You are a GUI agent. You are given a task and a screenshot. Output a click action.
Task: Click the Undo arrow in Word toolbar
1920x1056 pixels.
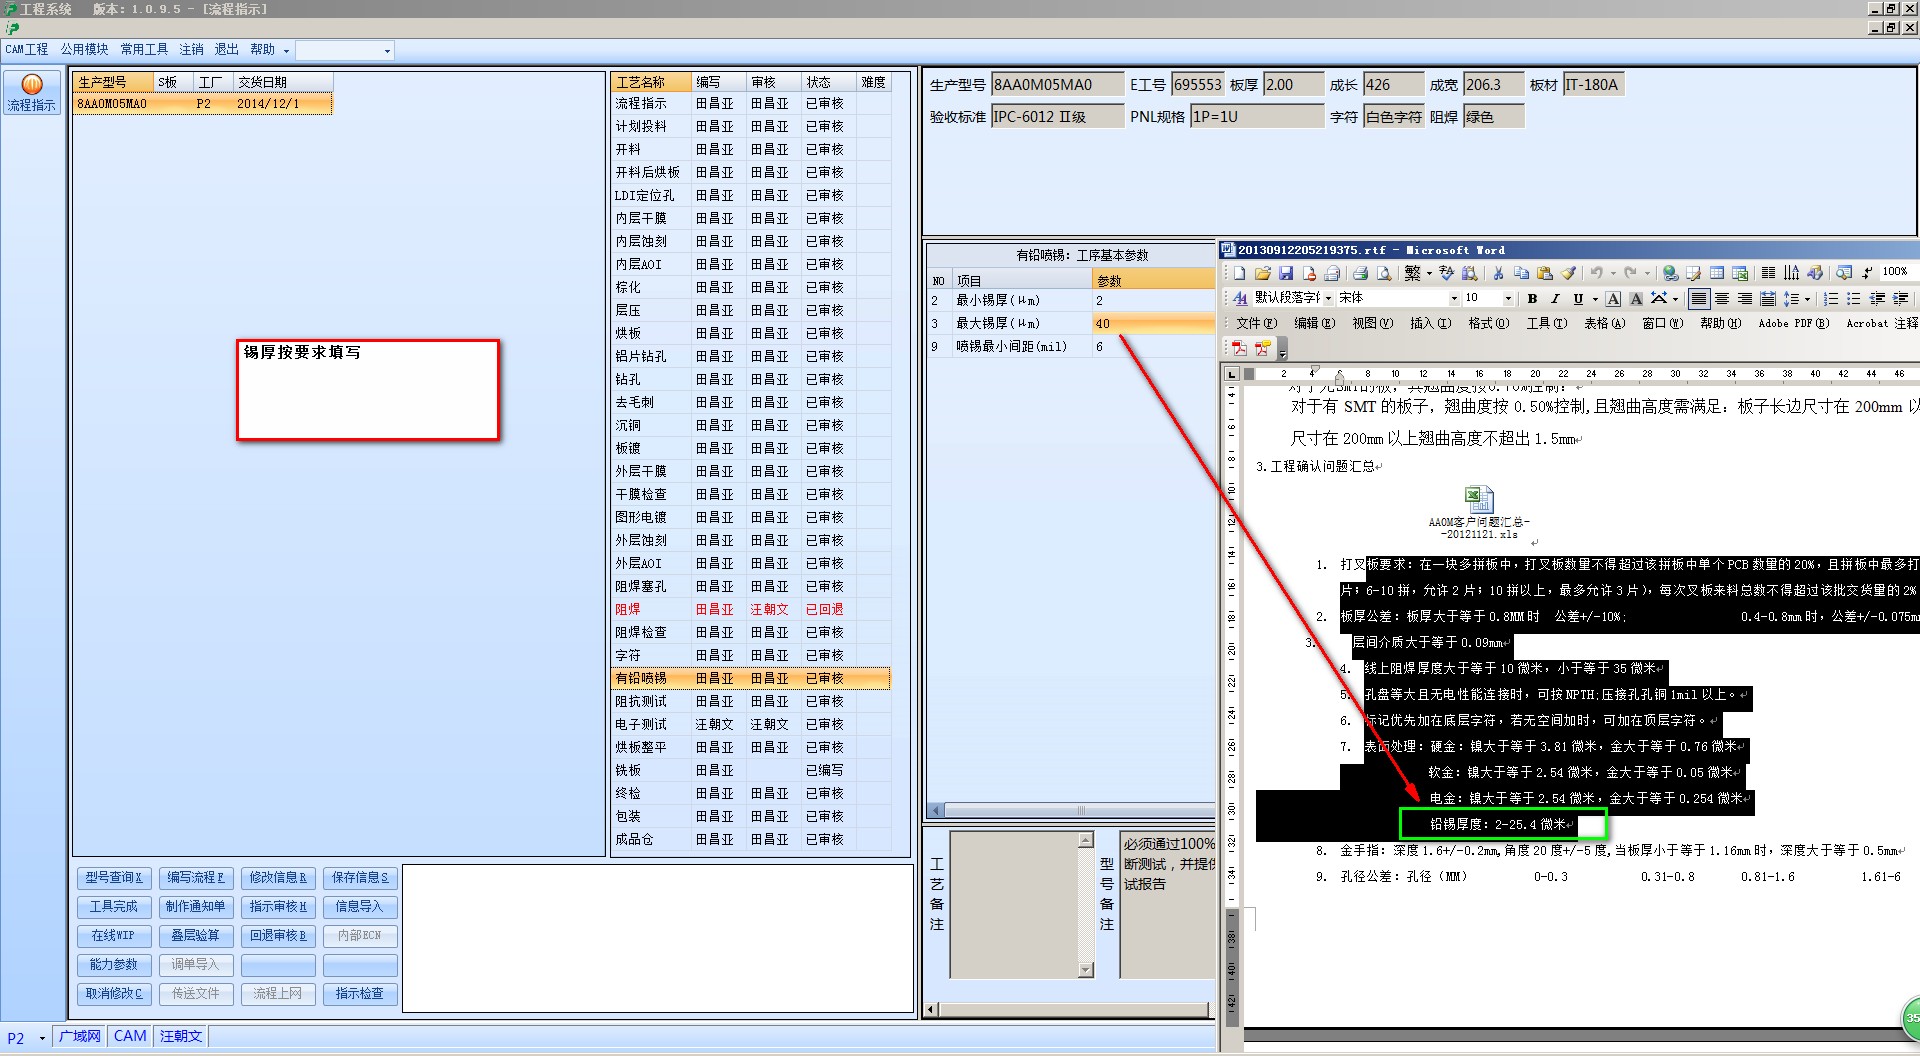(1597, 273)
